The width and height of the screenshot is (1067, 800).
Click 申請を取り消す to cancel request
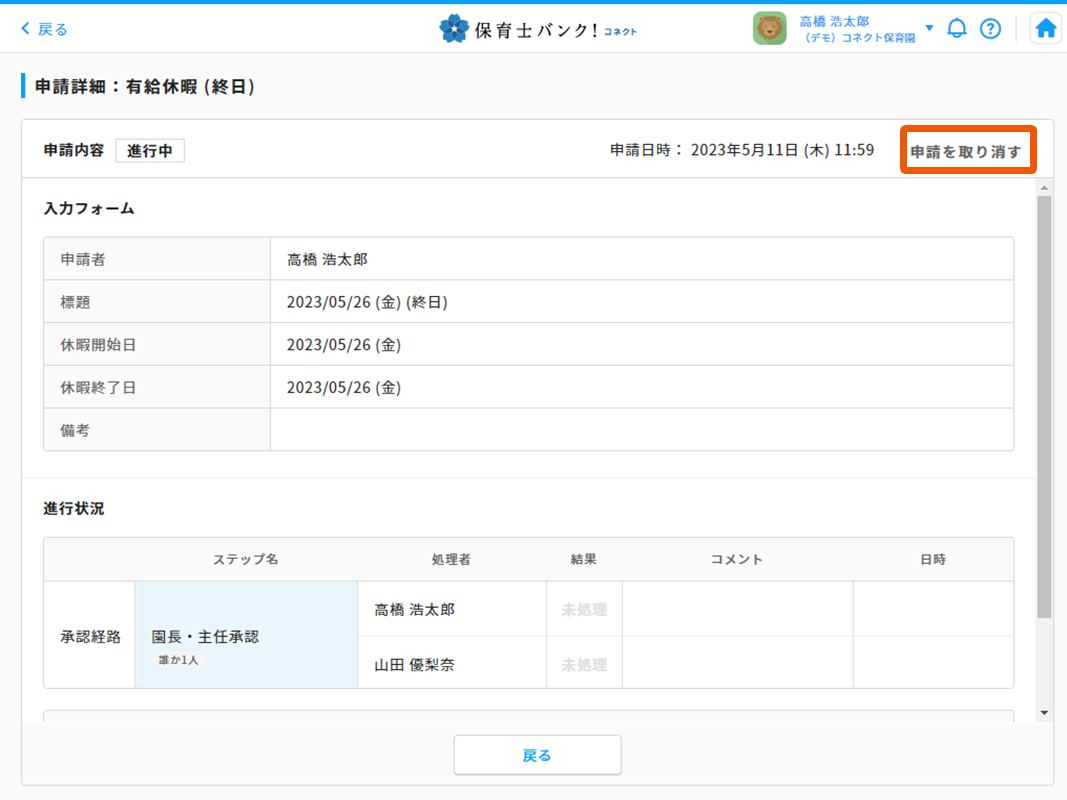(966, 152)
